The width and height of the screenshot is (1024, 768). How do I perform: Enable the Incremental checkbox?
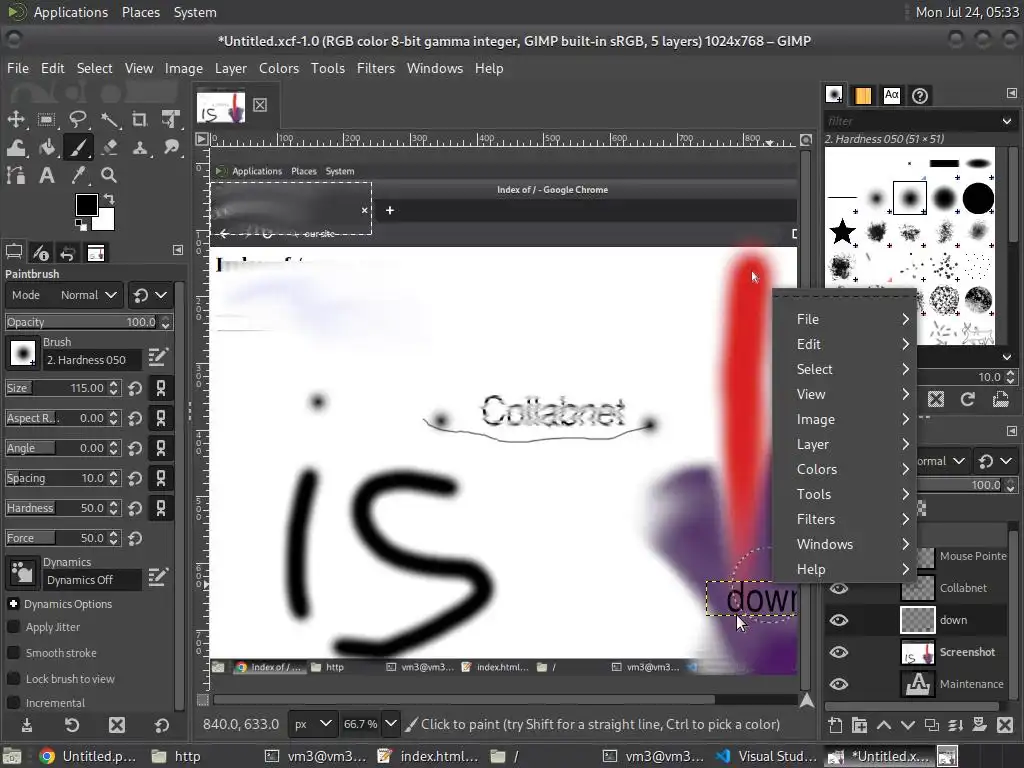[13, 703]
